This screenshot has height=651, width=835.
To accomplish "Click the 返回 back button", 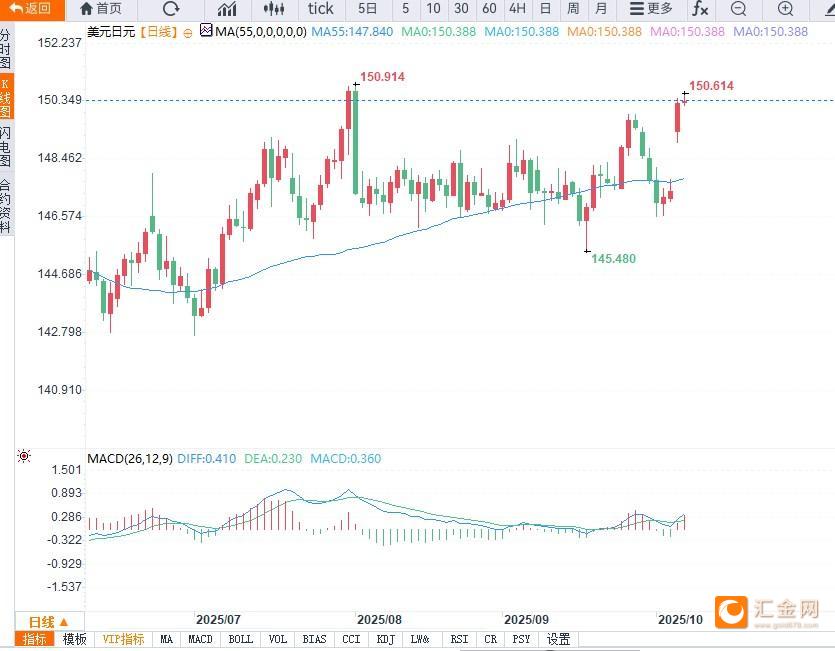I will point(31,9).
